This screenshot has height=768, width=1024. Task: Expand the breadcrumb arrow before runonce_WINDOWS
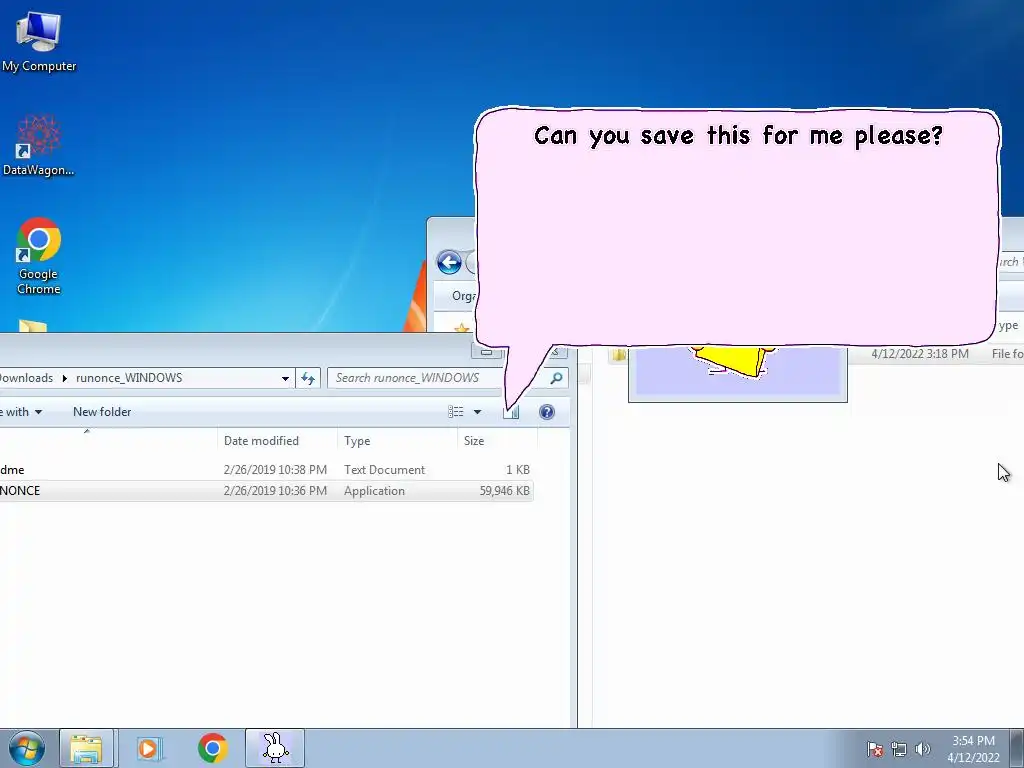coord(65,378)
